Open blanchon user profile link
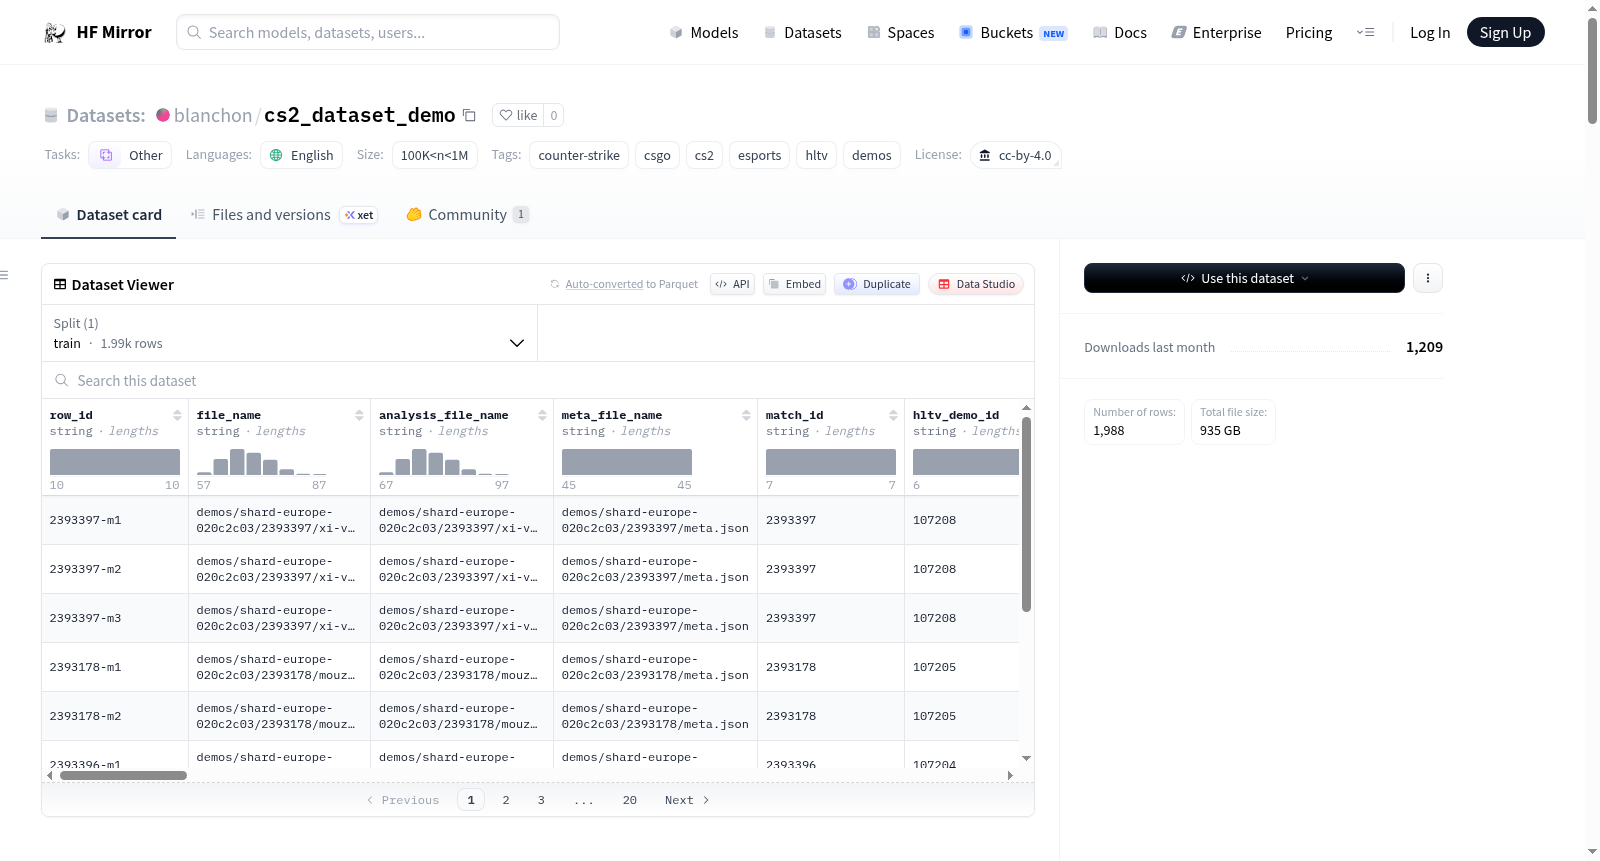The image size is (1600, 861). pyautogui.click(x=213, y=115)
